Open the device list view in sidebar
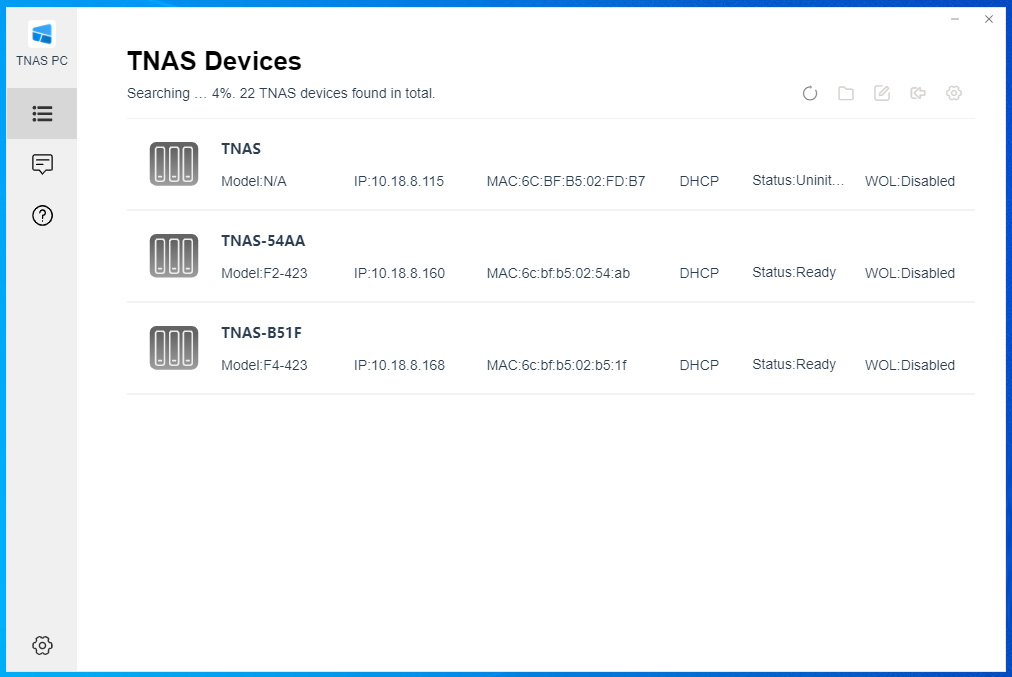Screen dimensions: 1012x677 pyautogui.click(x=42, y=113)
